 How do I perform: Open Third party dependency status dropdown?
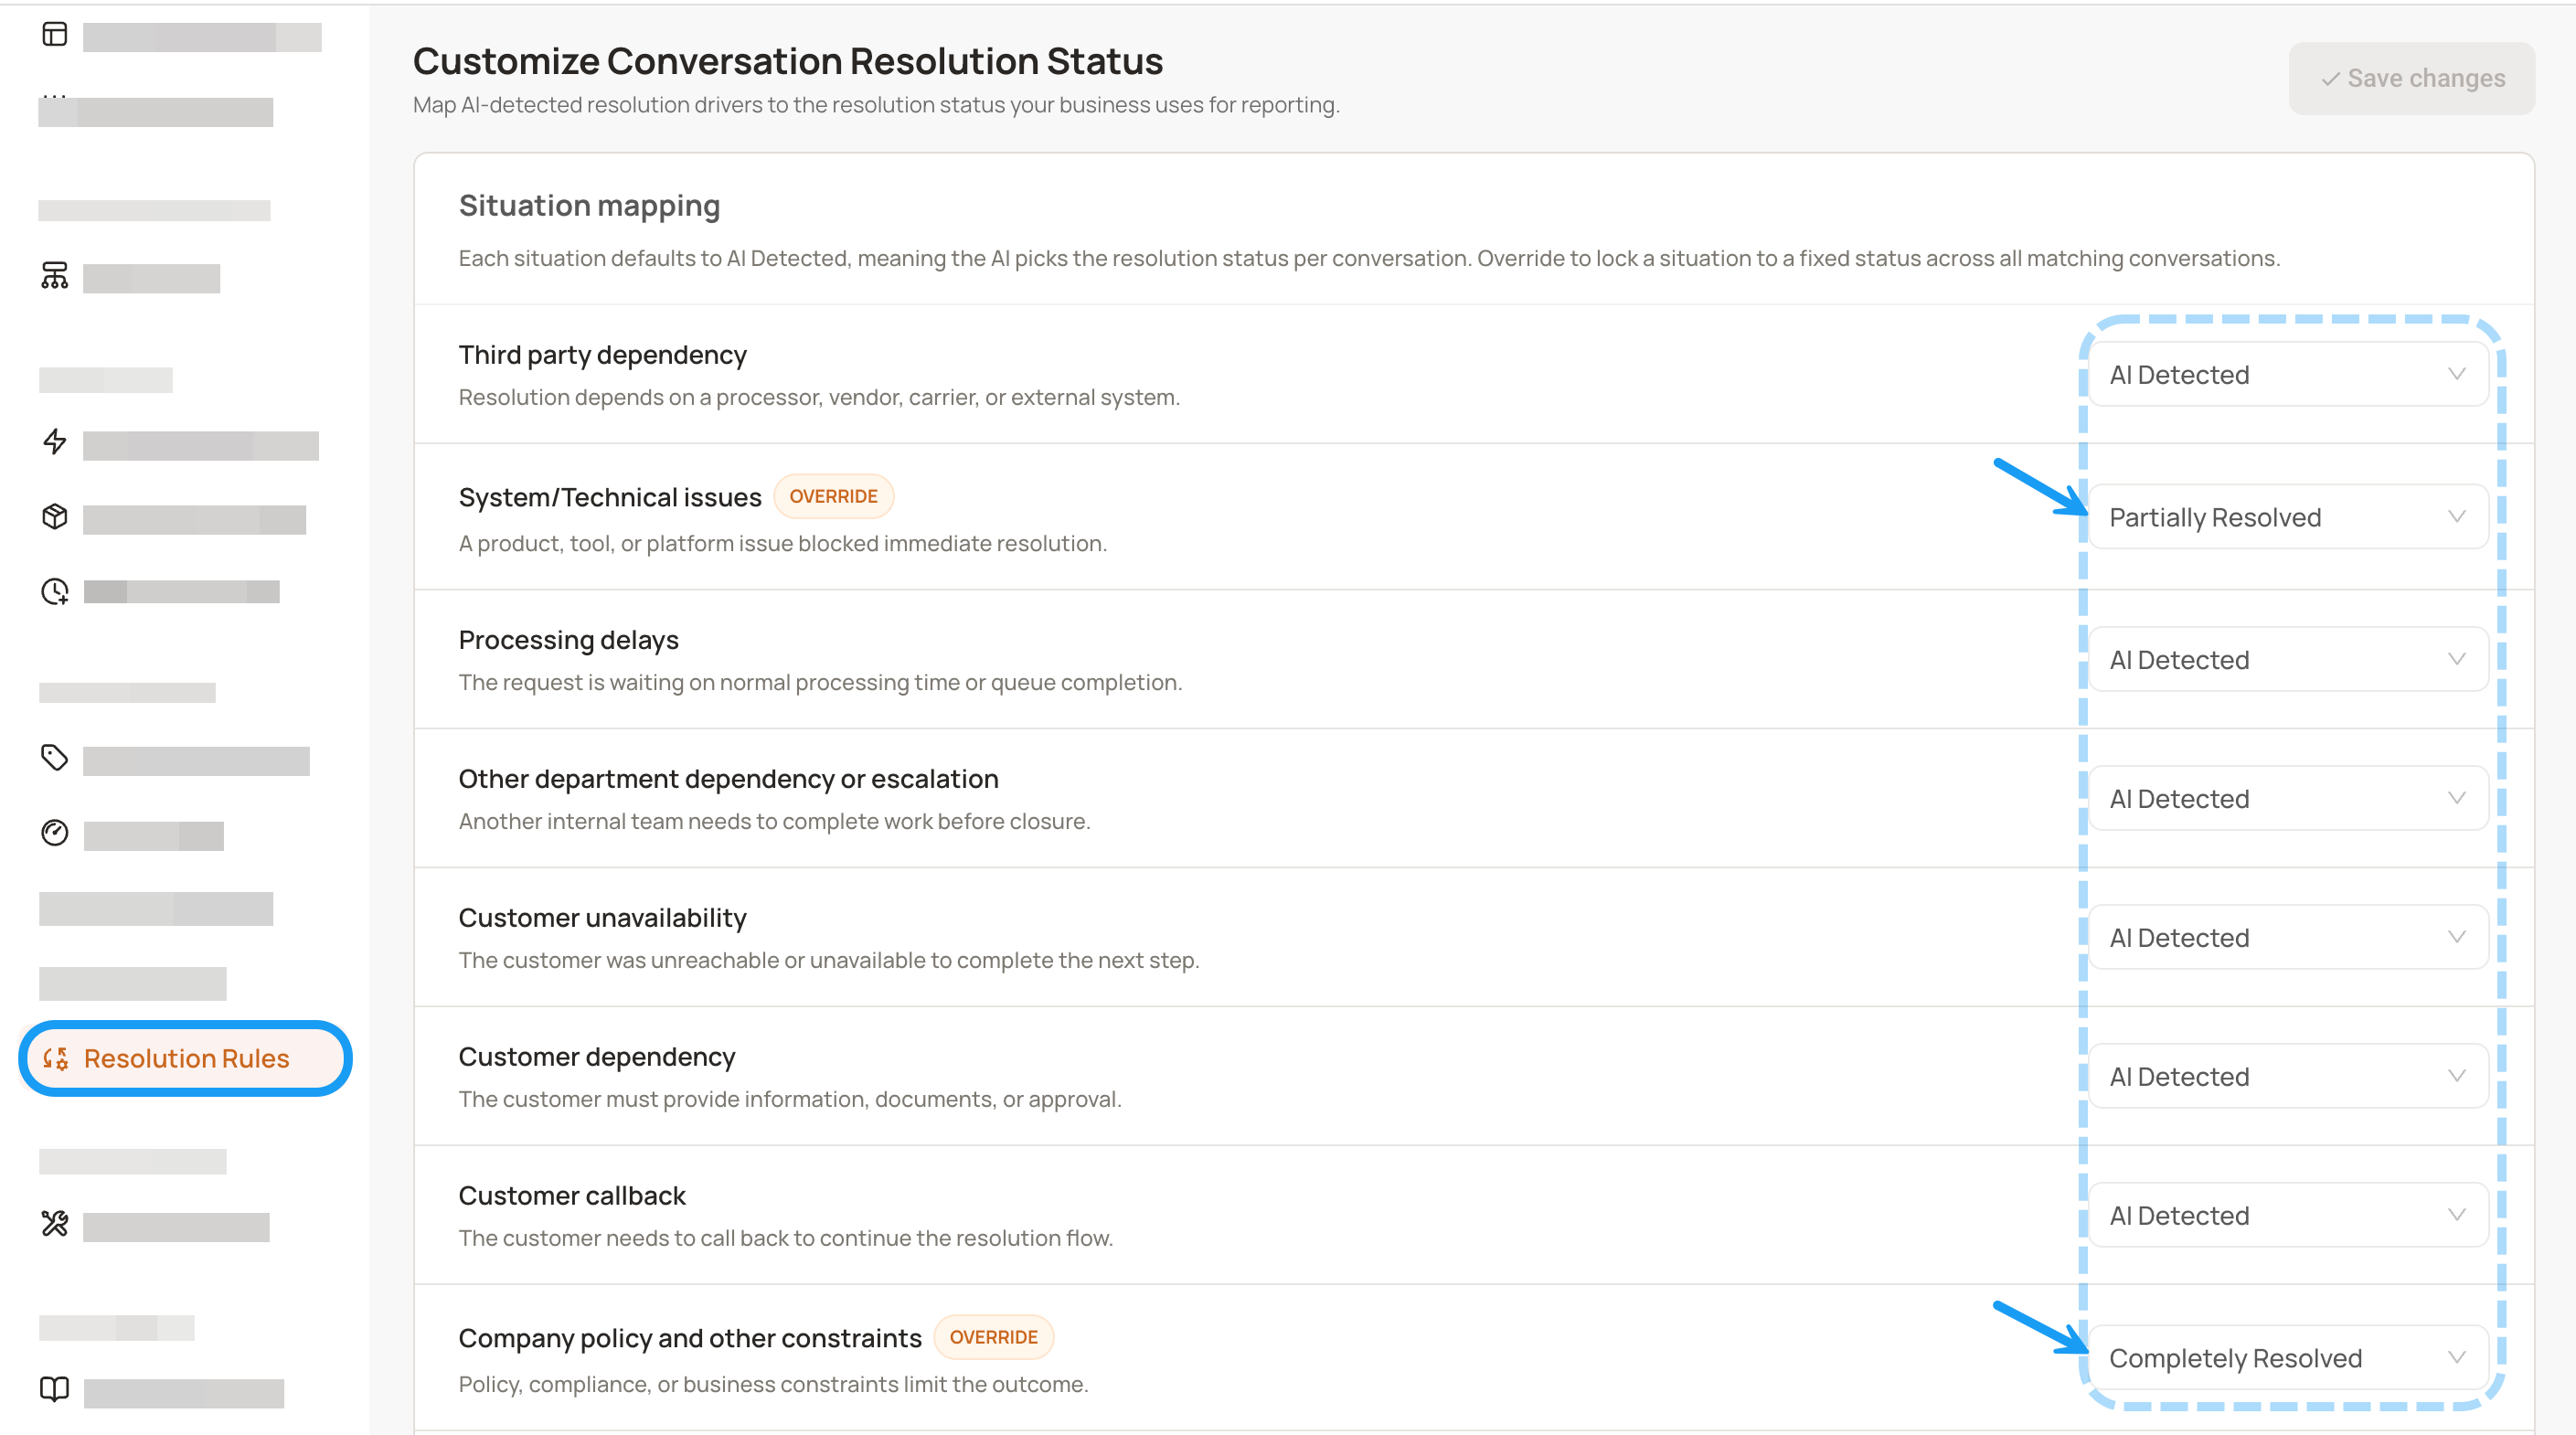(2288, 375)
